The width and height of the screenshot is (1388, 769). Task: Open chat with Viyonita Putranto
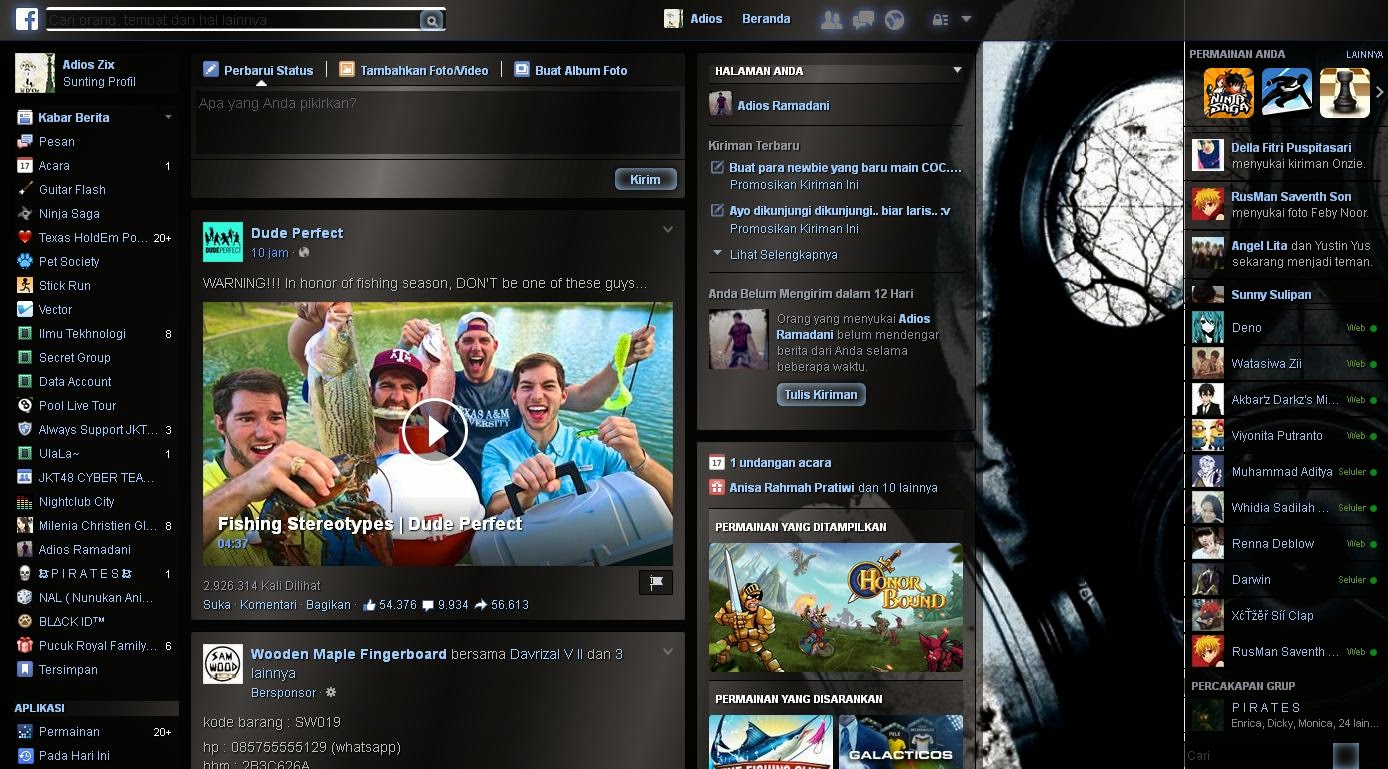pyautogui.click(x=1284, y=436)
